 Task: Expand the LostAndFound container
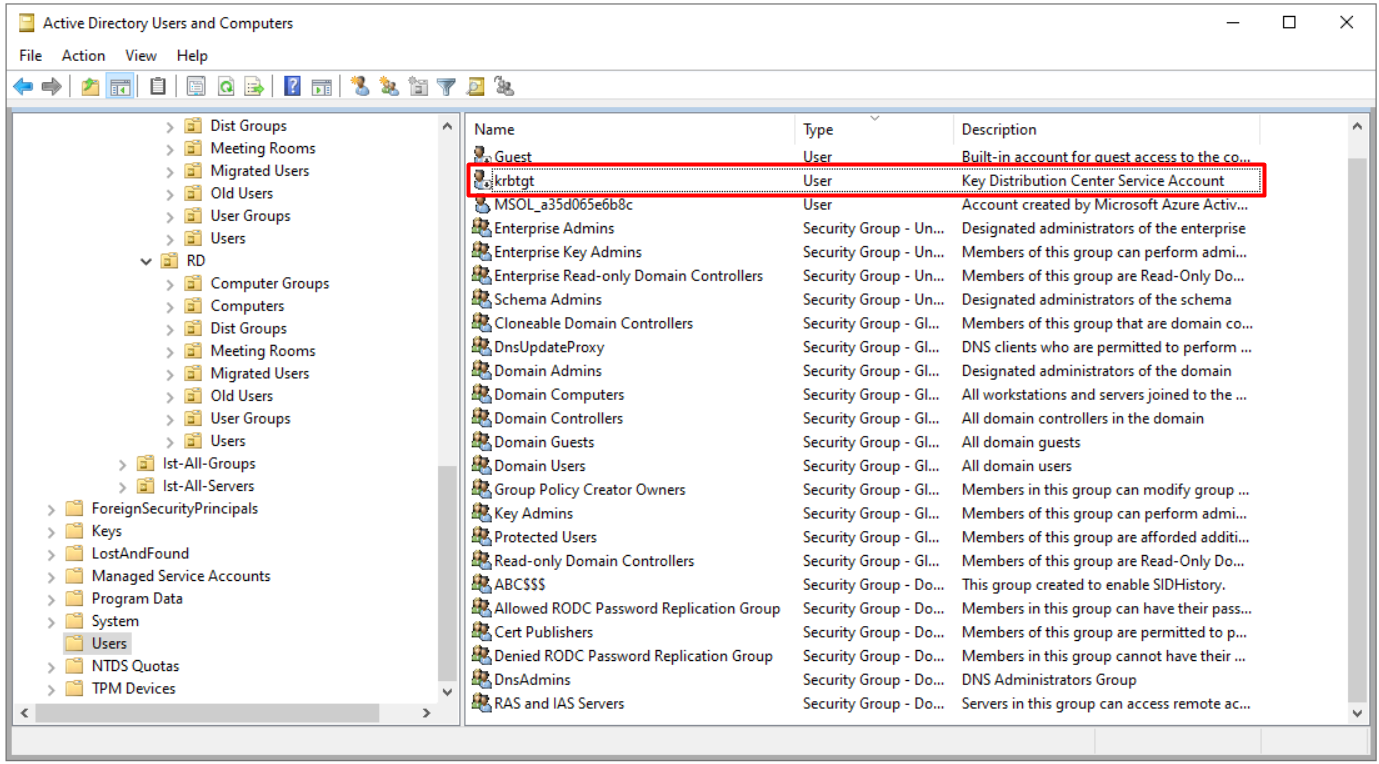[x=51, y=554]
